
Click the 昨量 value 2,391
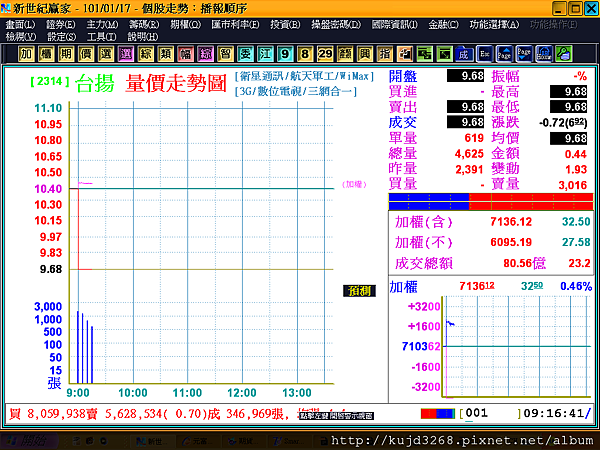pos(469,170)
